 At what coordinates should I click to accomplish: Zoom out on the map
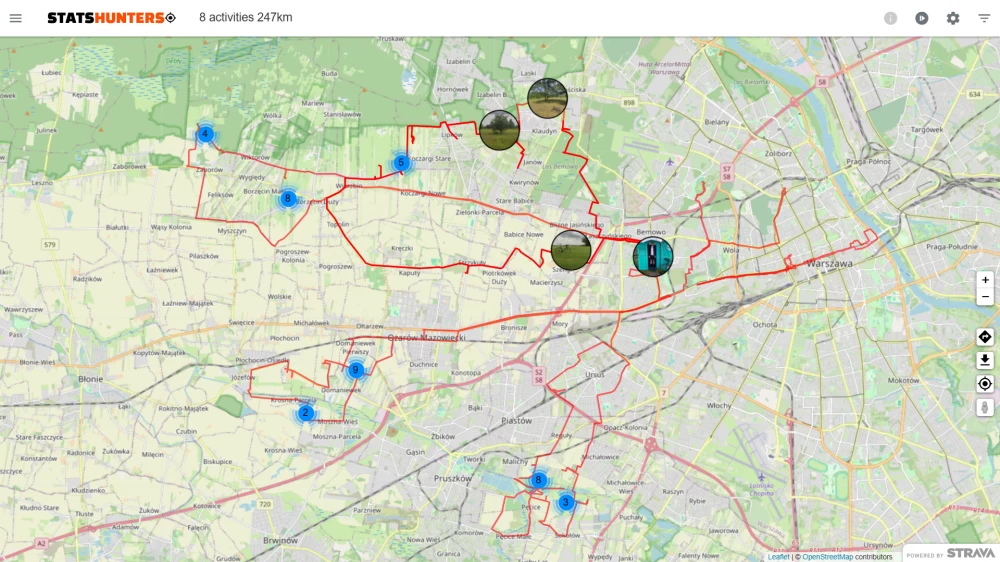click(x=985, y=297)
